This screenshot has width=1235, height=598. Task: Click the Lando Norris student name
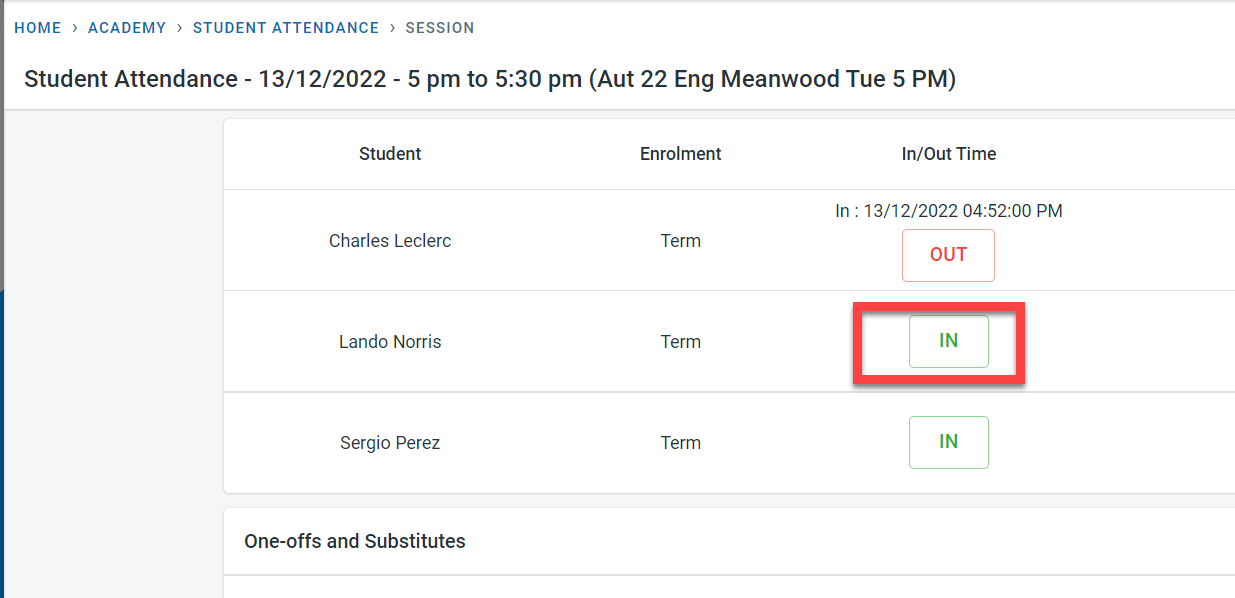tap(390, 342)
